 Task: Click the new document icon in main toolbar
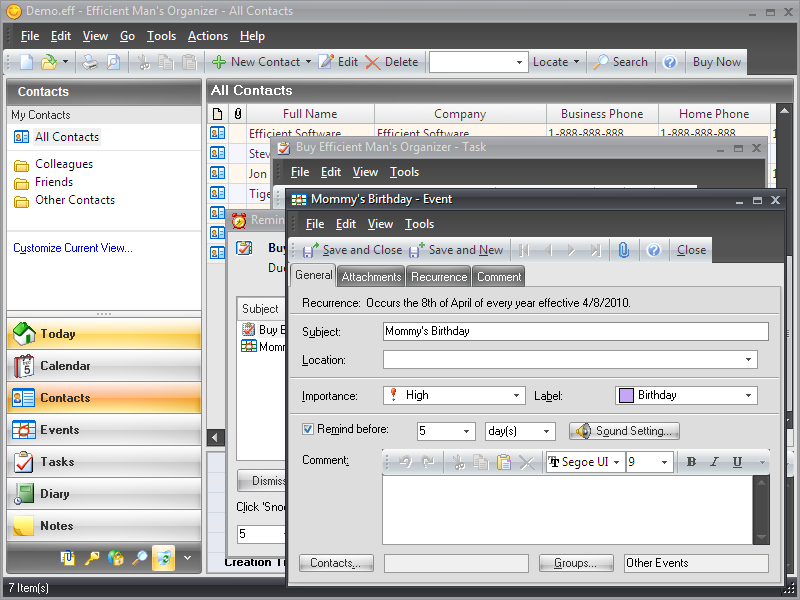27,62
